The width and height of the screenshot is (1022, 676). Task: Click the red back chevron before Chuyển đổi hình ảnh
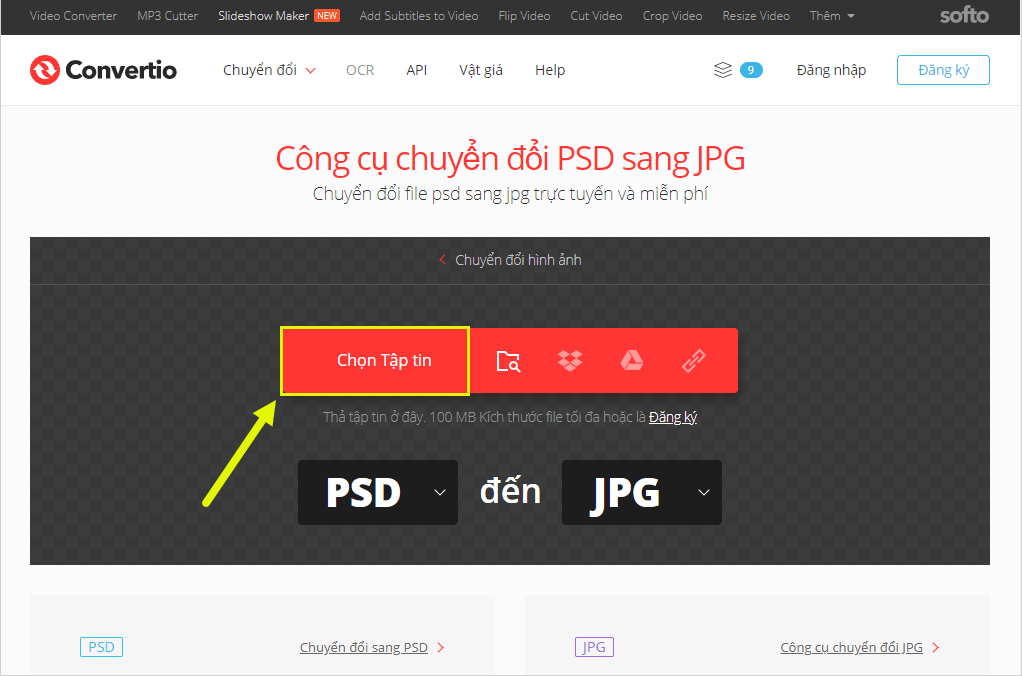coord(442,259)
